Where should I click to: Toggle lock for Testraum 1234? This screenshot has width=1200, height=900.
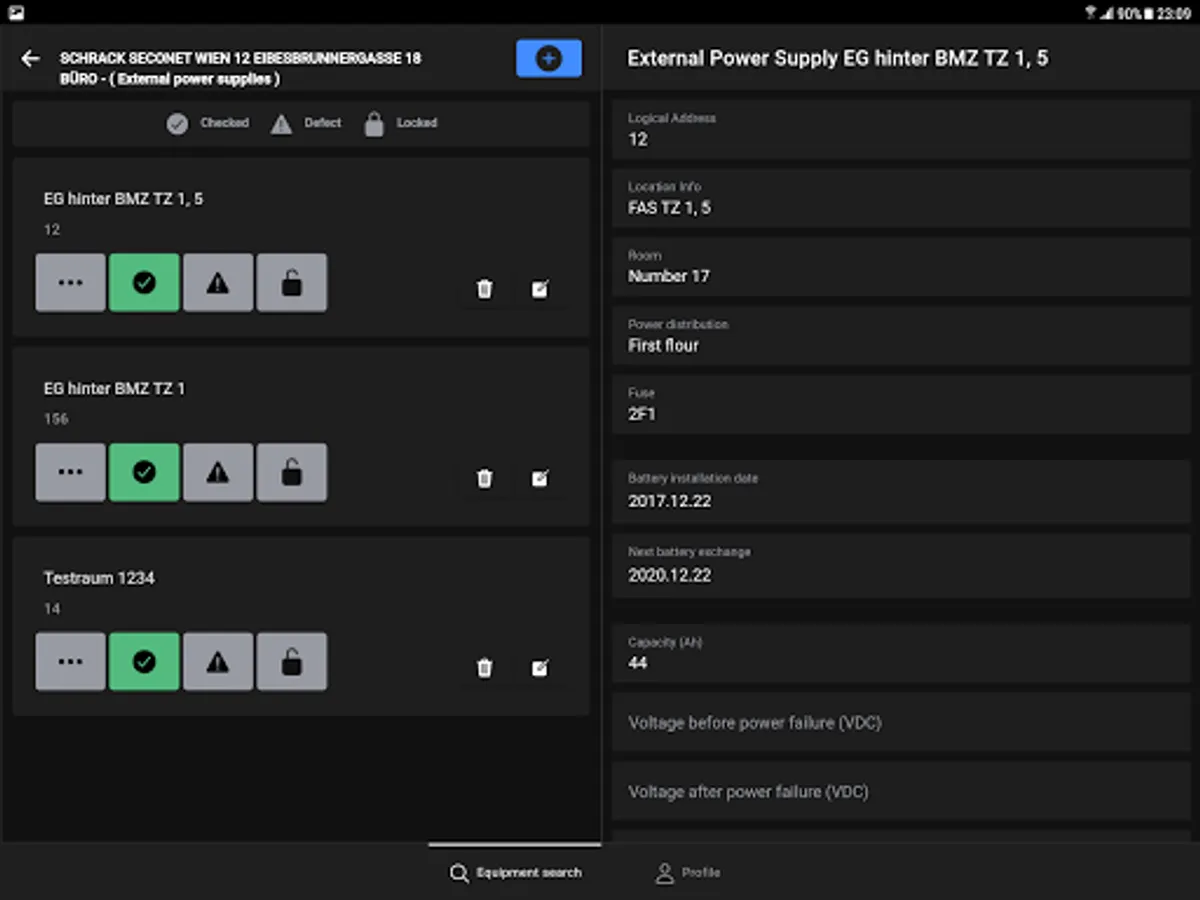291,662
